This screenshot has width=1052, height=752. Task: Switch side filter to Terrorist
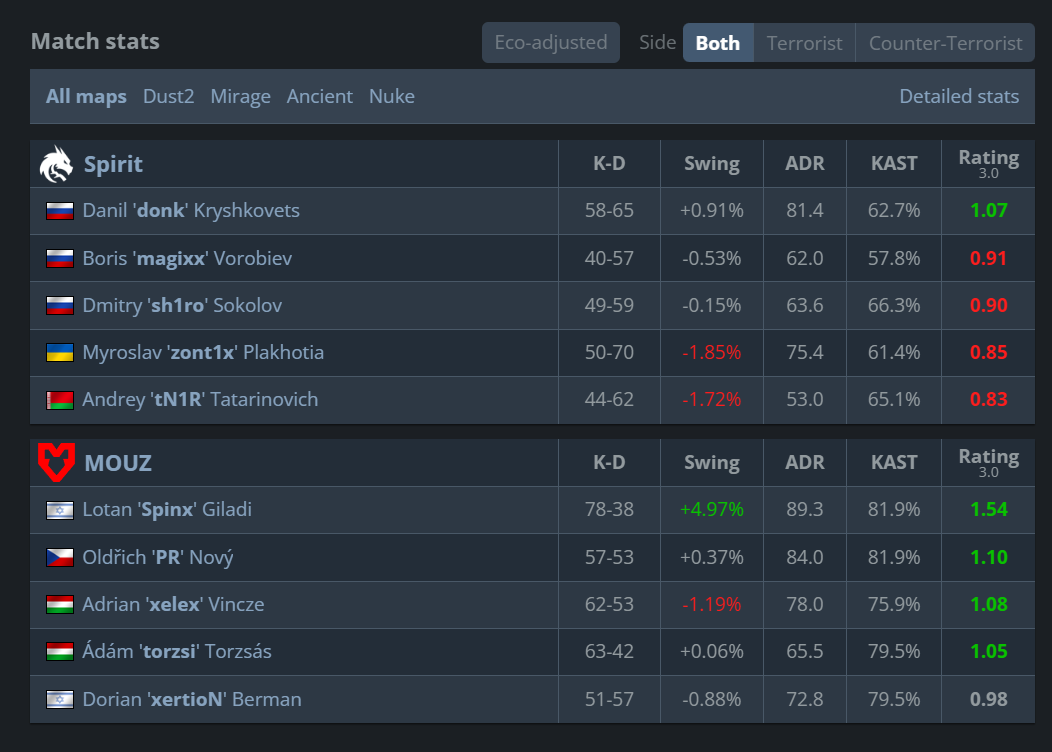(804, 43)
